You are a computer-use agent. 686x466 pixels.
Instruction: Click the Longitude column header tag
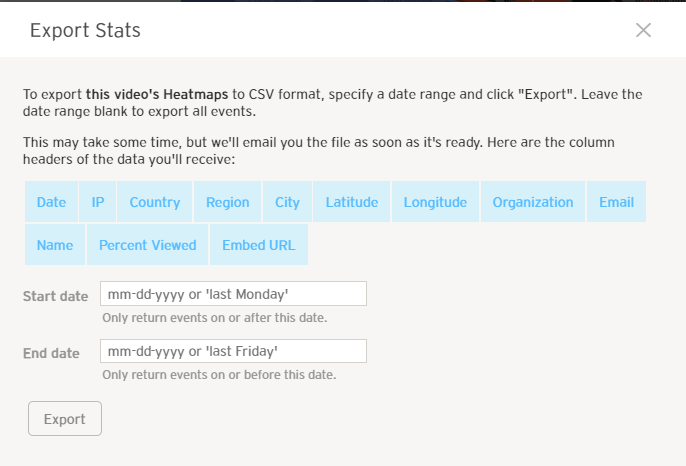(x=435, y=202)
